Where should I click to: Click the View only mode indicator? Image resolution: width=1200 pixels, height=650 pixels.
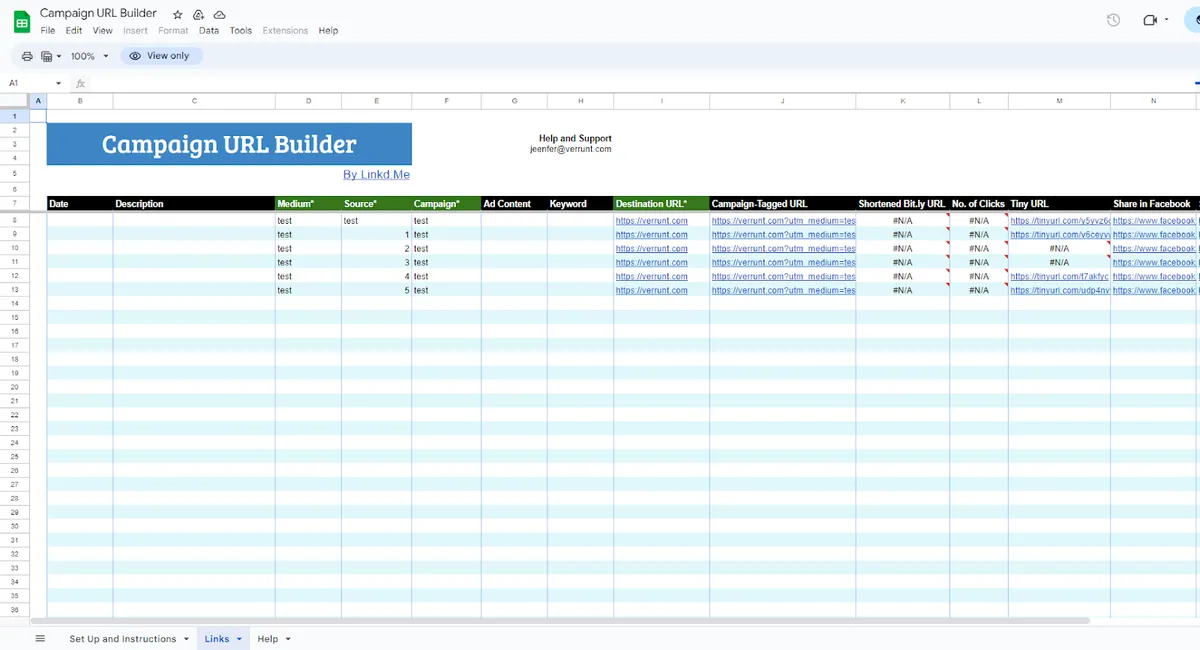pos(161,56)
